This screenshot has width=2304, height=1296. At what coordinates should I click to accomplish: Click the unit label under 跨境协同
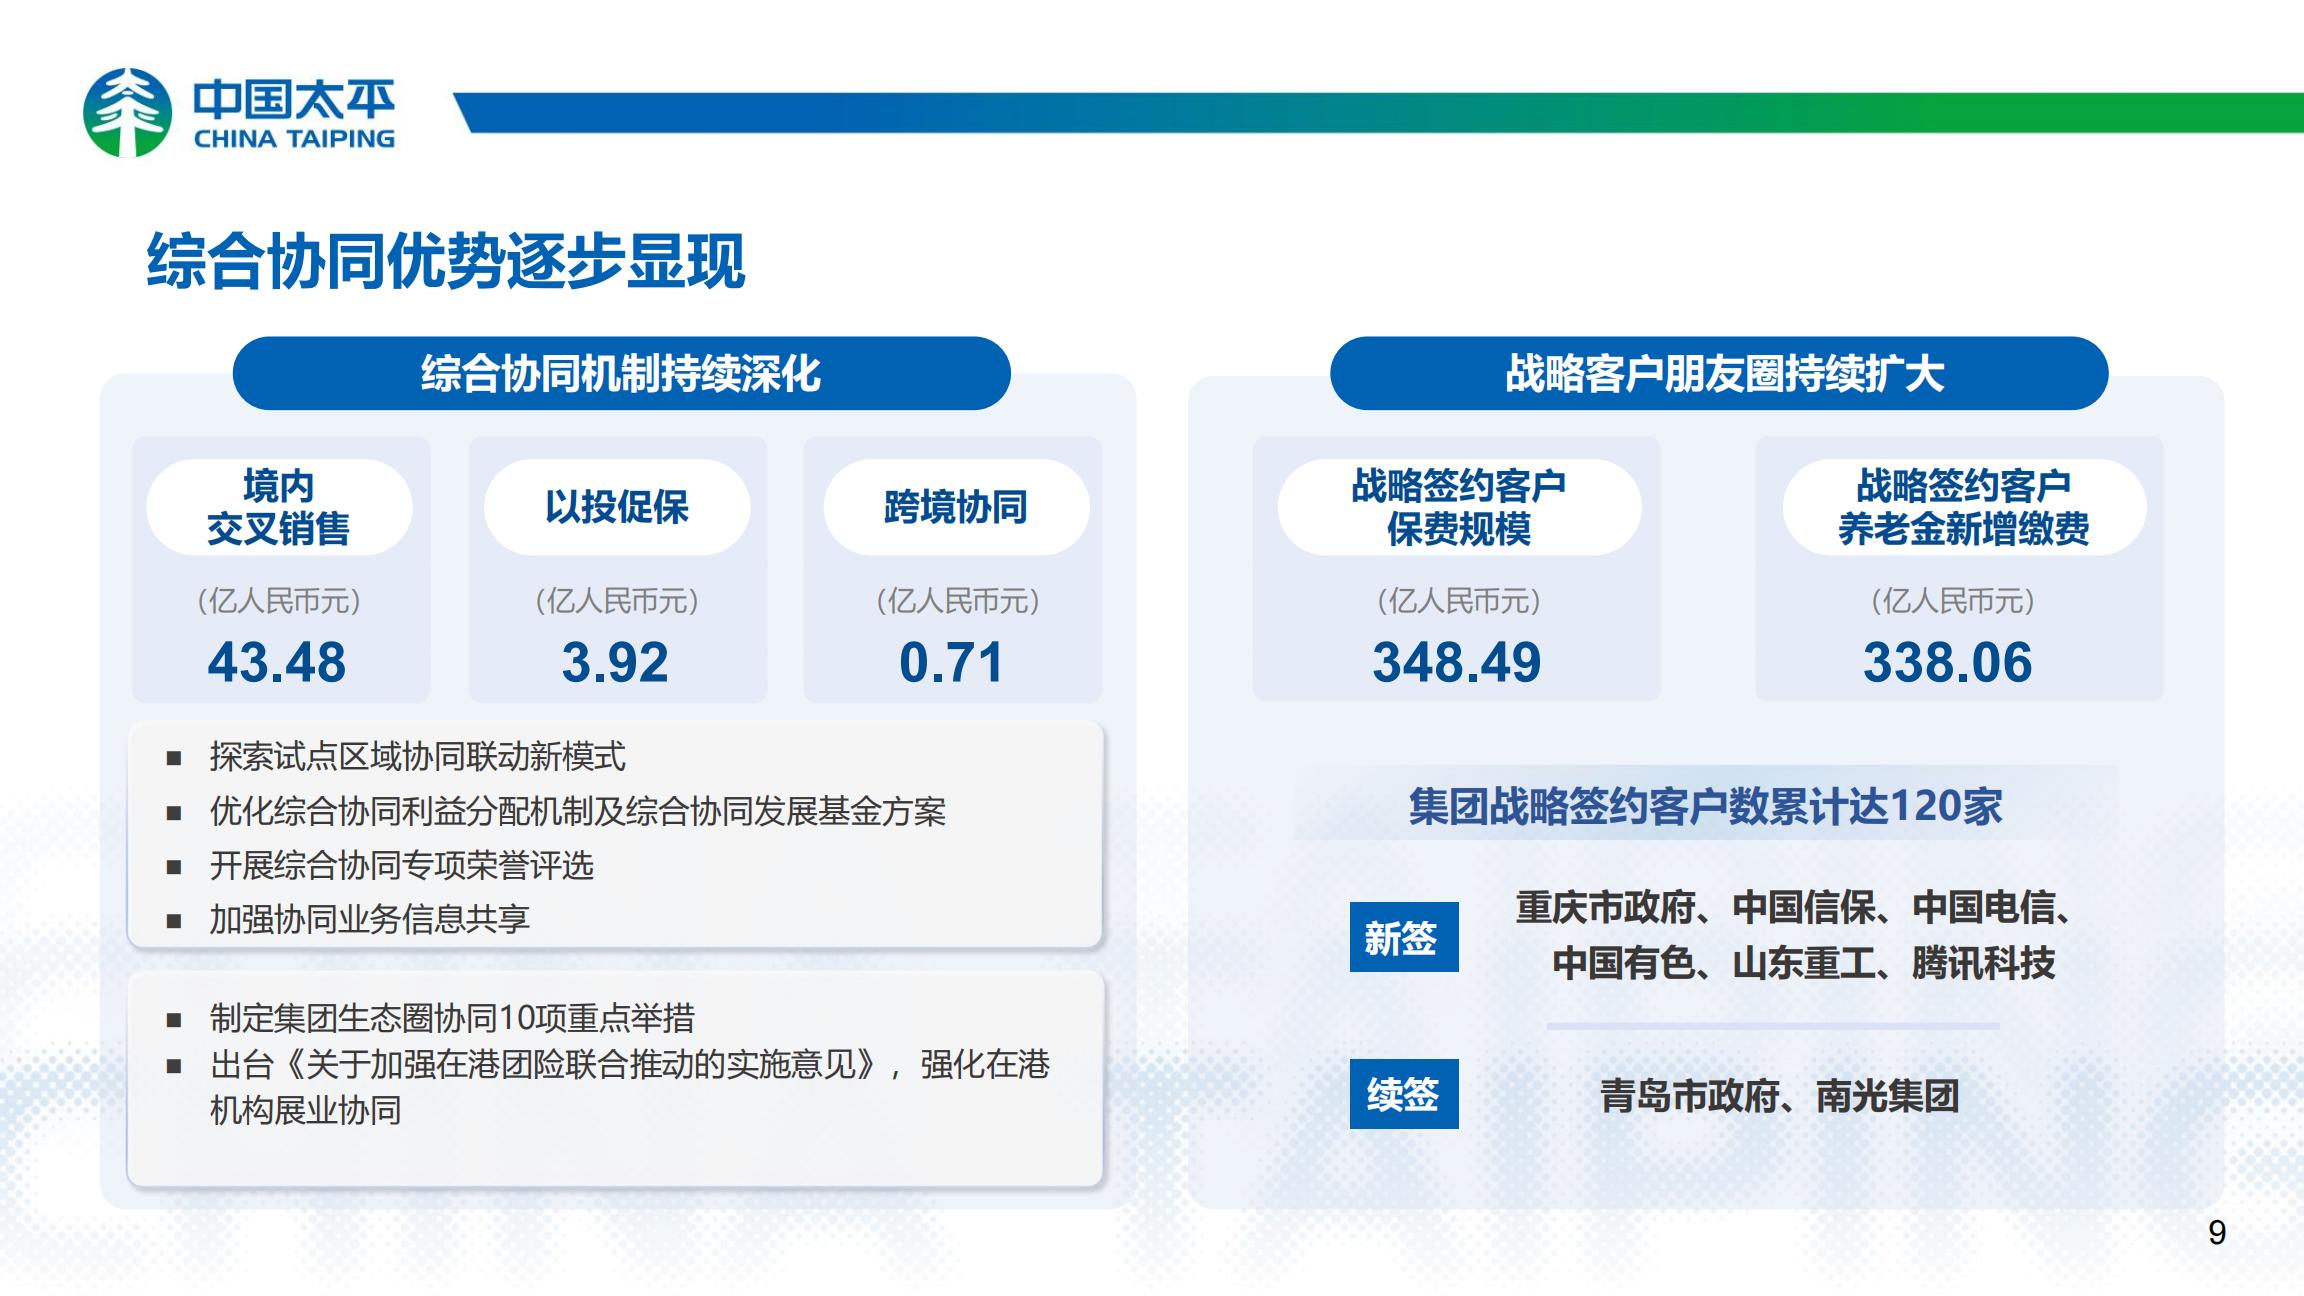958,601
